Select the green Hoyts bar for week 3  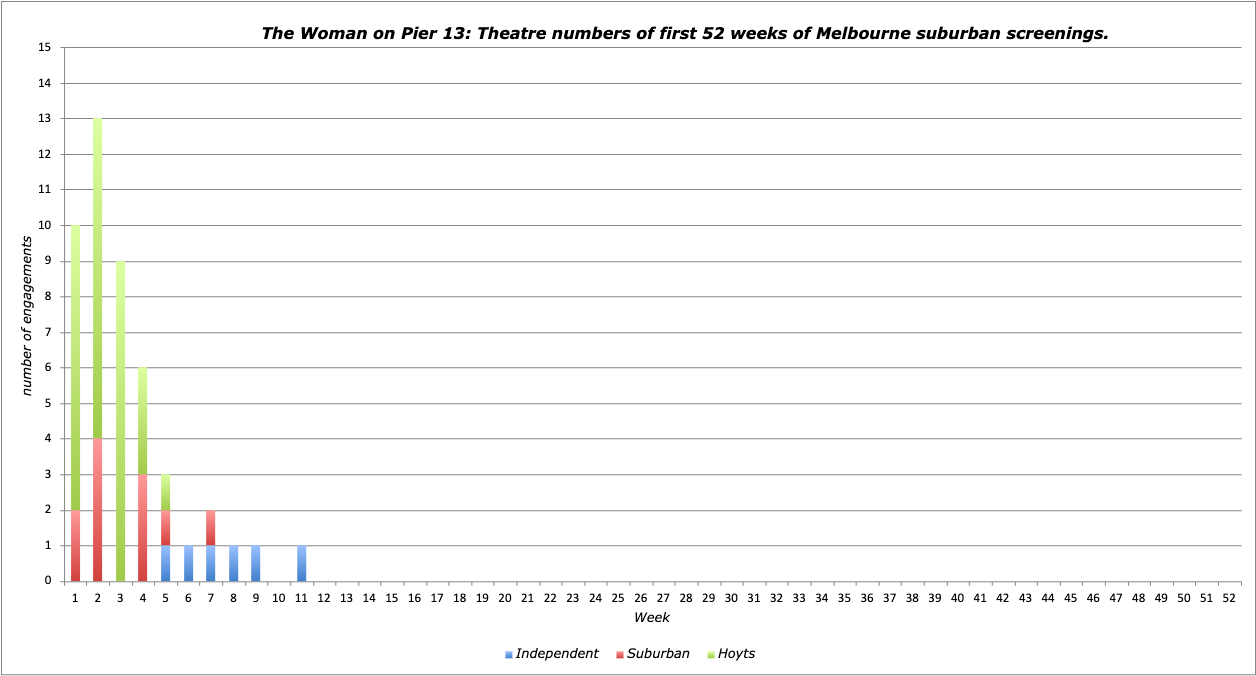(x=120, y=421)
